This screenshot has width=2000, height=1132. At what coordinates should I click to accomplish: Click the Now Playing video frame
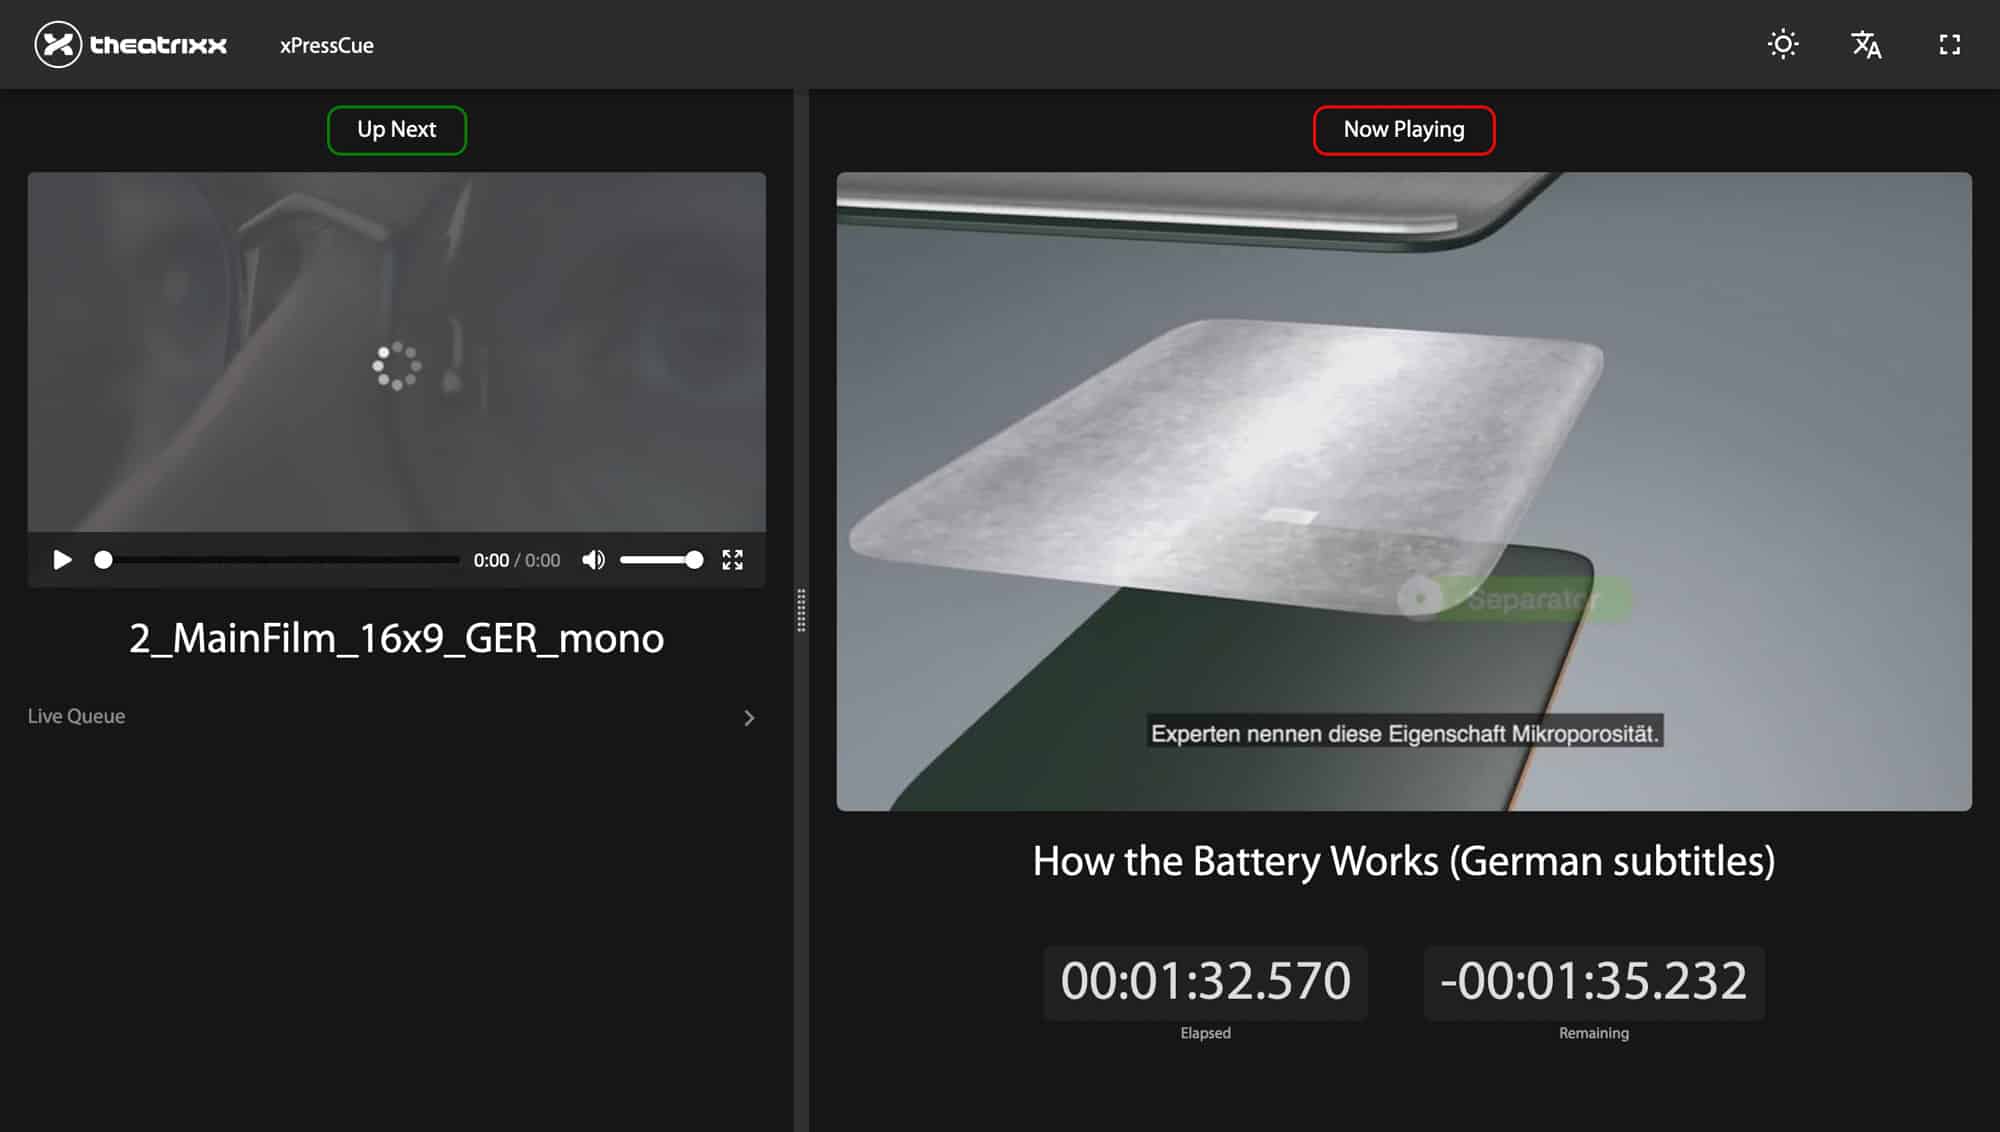(1403, 490)
